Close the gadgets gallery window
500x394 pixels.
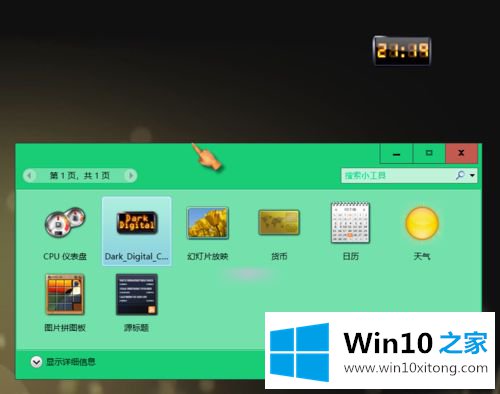[462, 153]
